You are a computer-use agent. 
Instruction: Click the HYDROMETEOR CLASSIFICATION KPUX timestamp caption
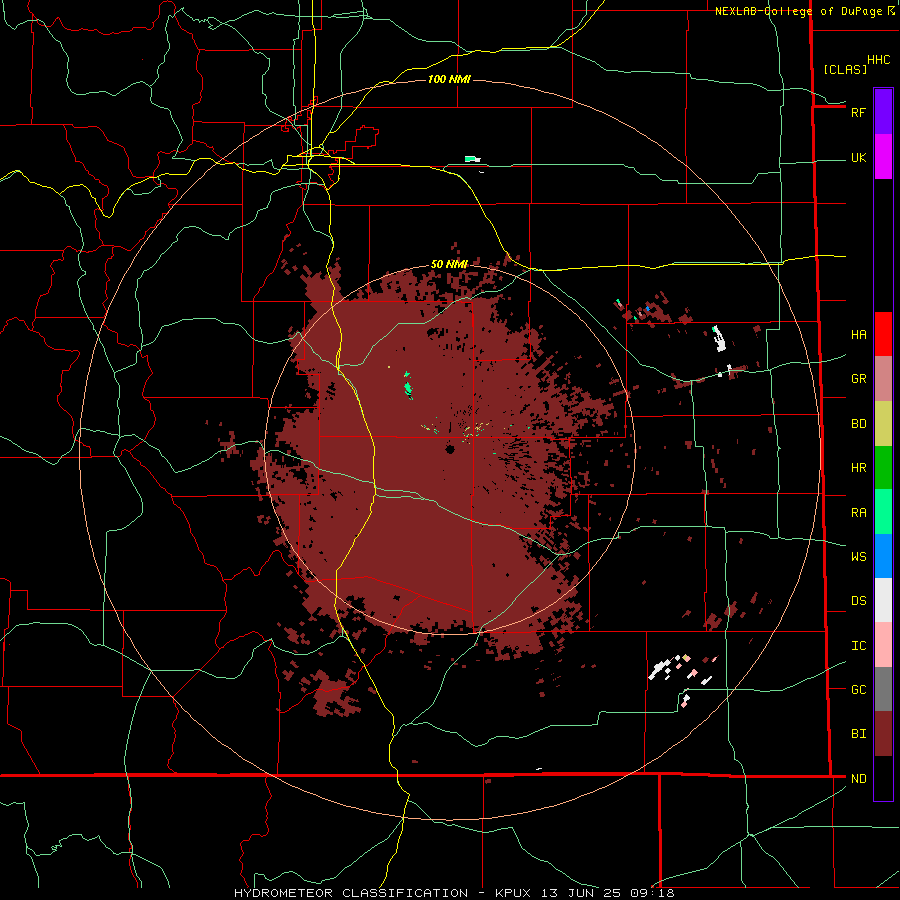pos(454,893)
